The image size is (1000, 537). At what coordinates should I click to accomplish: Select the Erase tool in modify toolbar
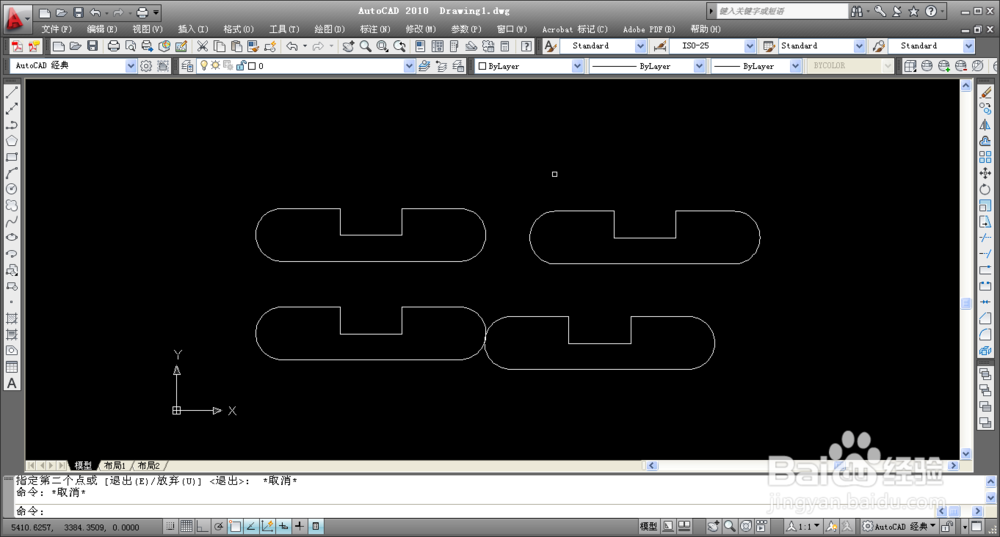tap(985, 92)
